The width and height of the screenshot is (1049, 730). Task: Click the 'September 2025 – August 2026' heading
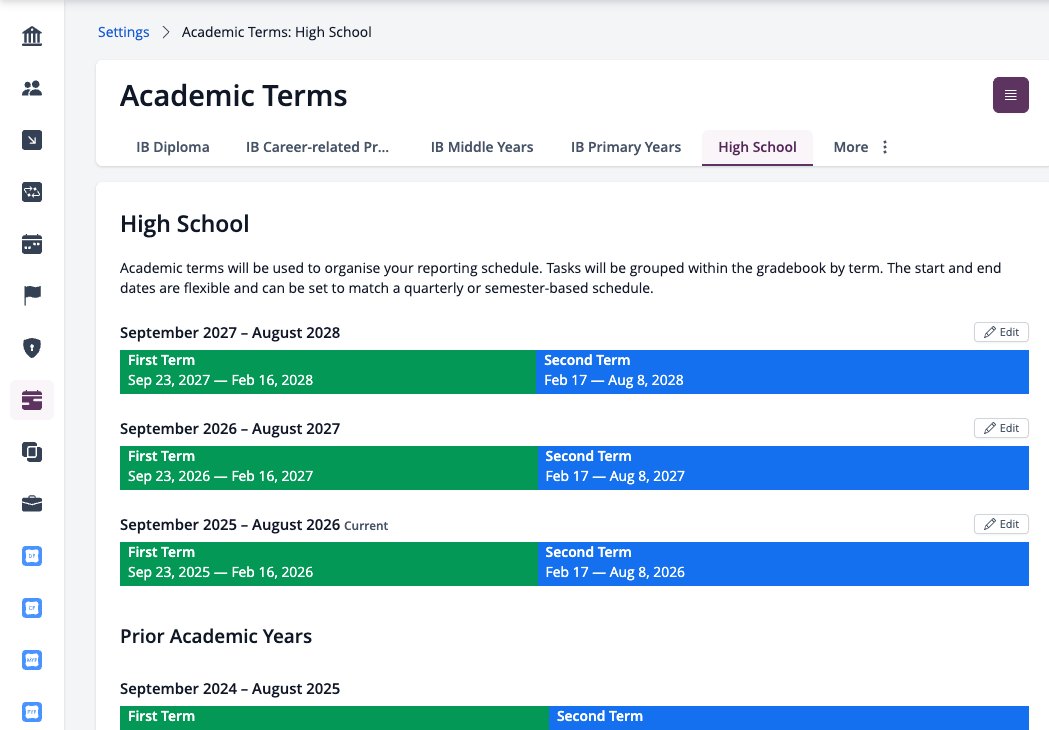click(x=229, y=525)
